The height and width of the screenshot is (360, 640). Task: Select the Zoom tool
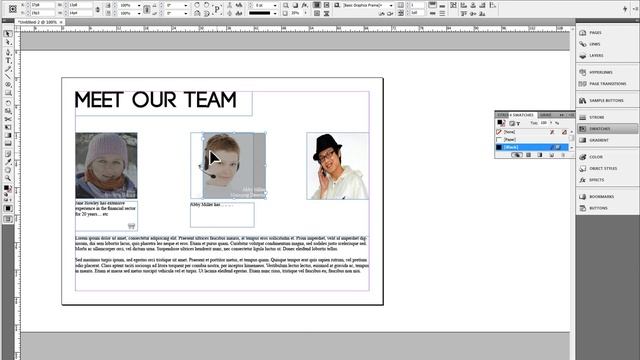8,178
